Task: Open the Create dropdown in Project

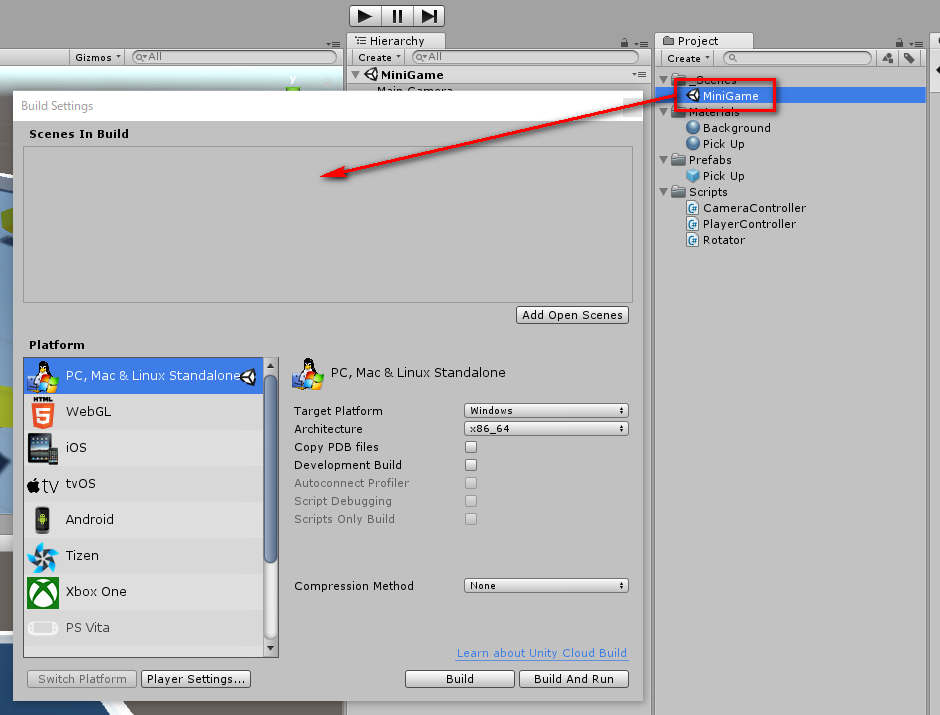Action: [688, 58]
